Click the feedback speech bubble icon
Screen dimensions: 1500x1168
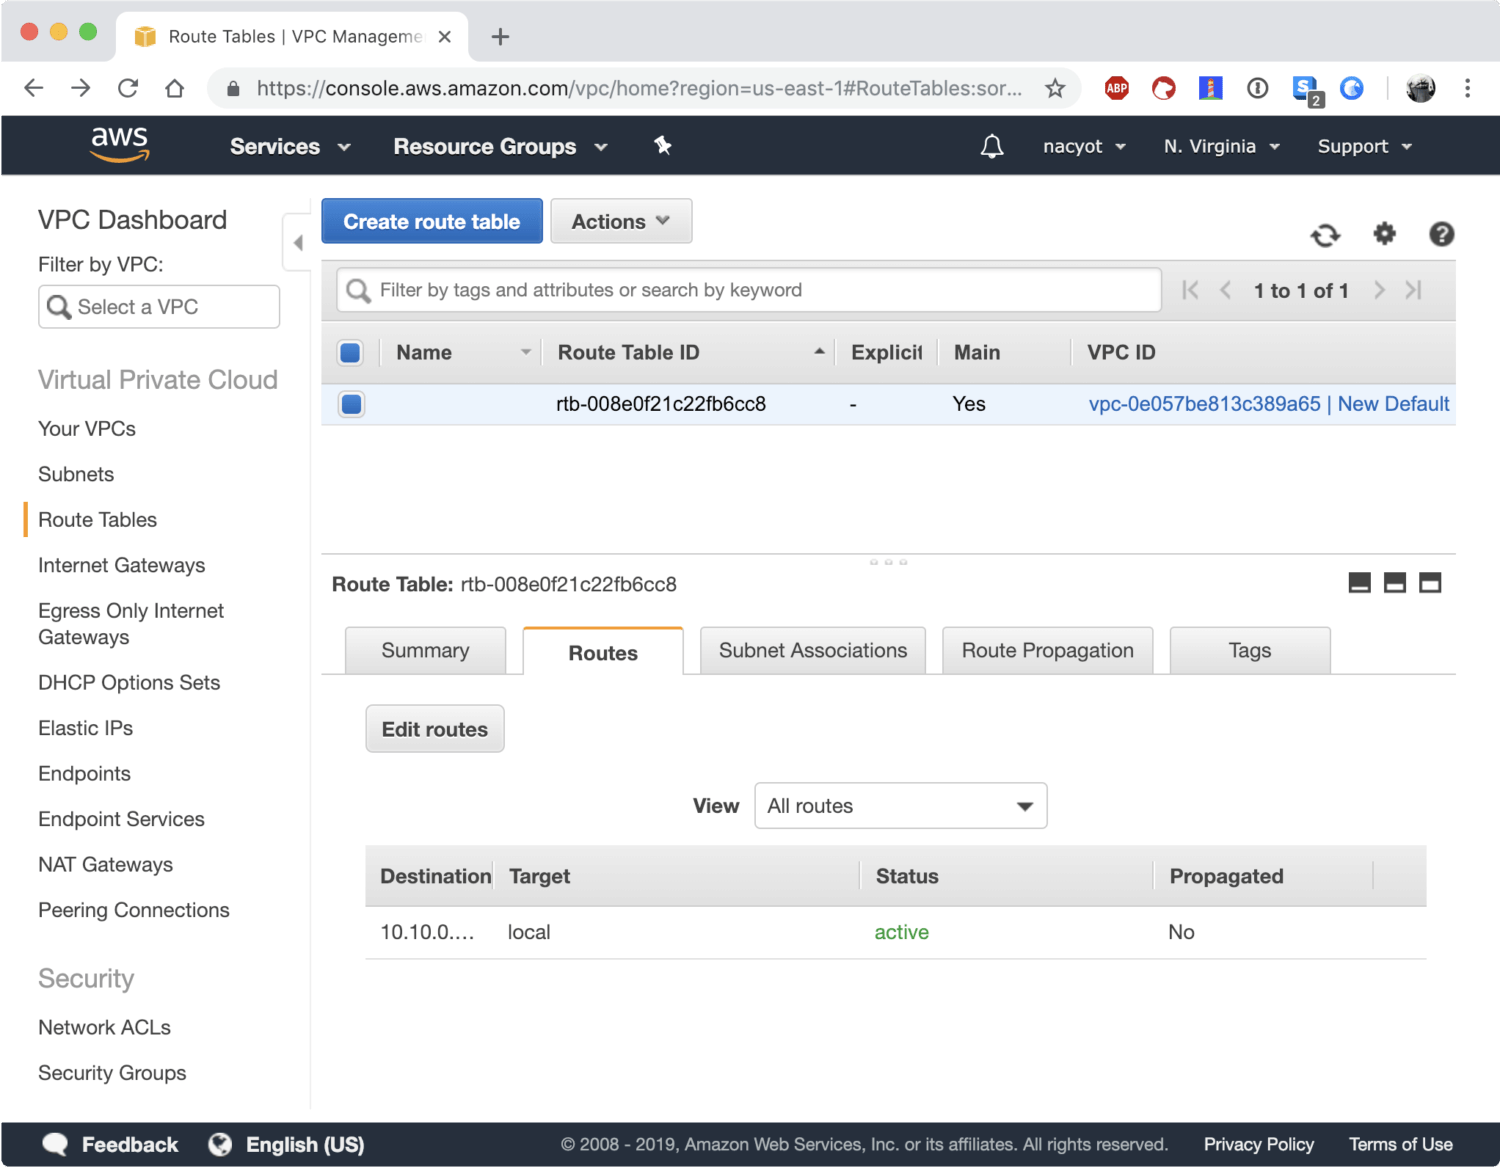click(x=55, y=1145)
